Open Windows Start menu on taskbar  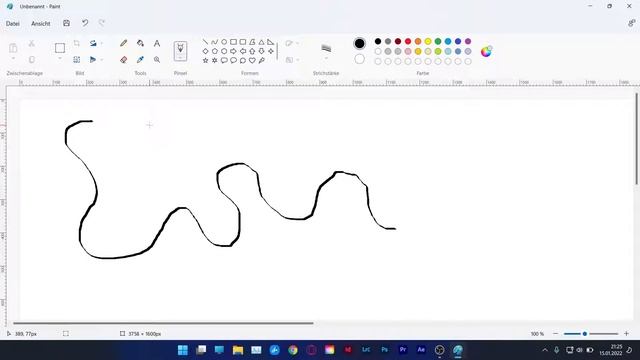tap(182, 350)
